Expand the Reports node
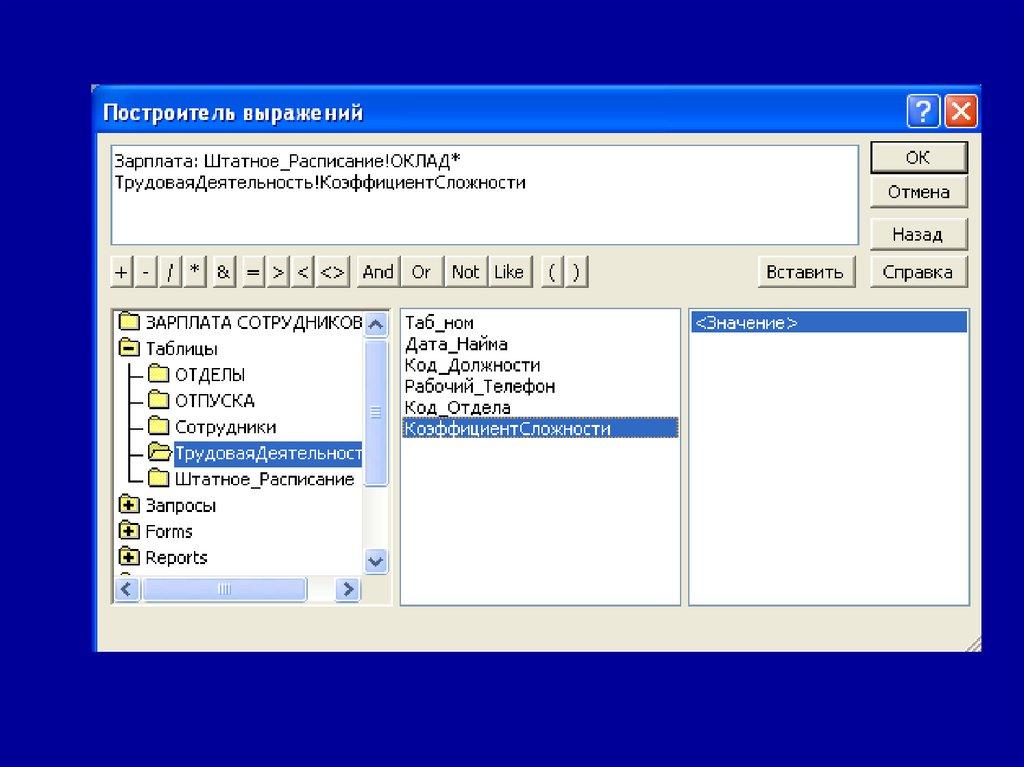Image resolution: width=1024 pixels, height=767 pixels. click(x=128, y=558)
